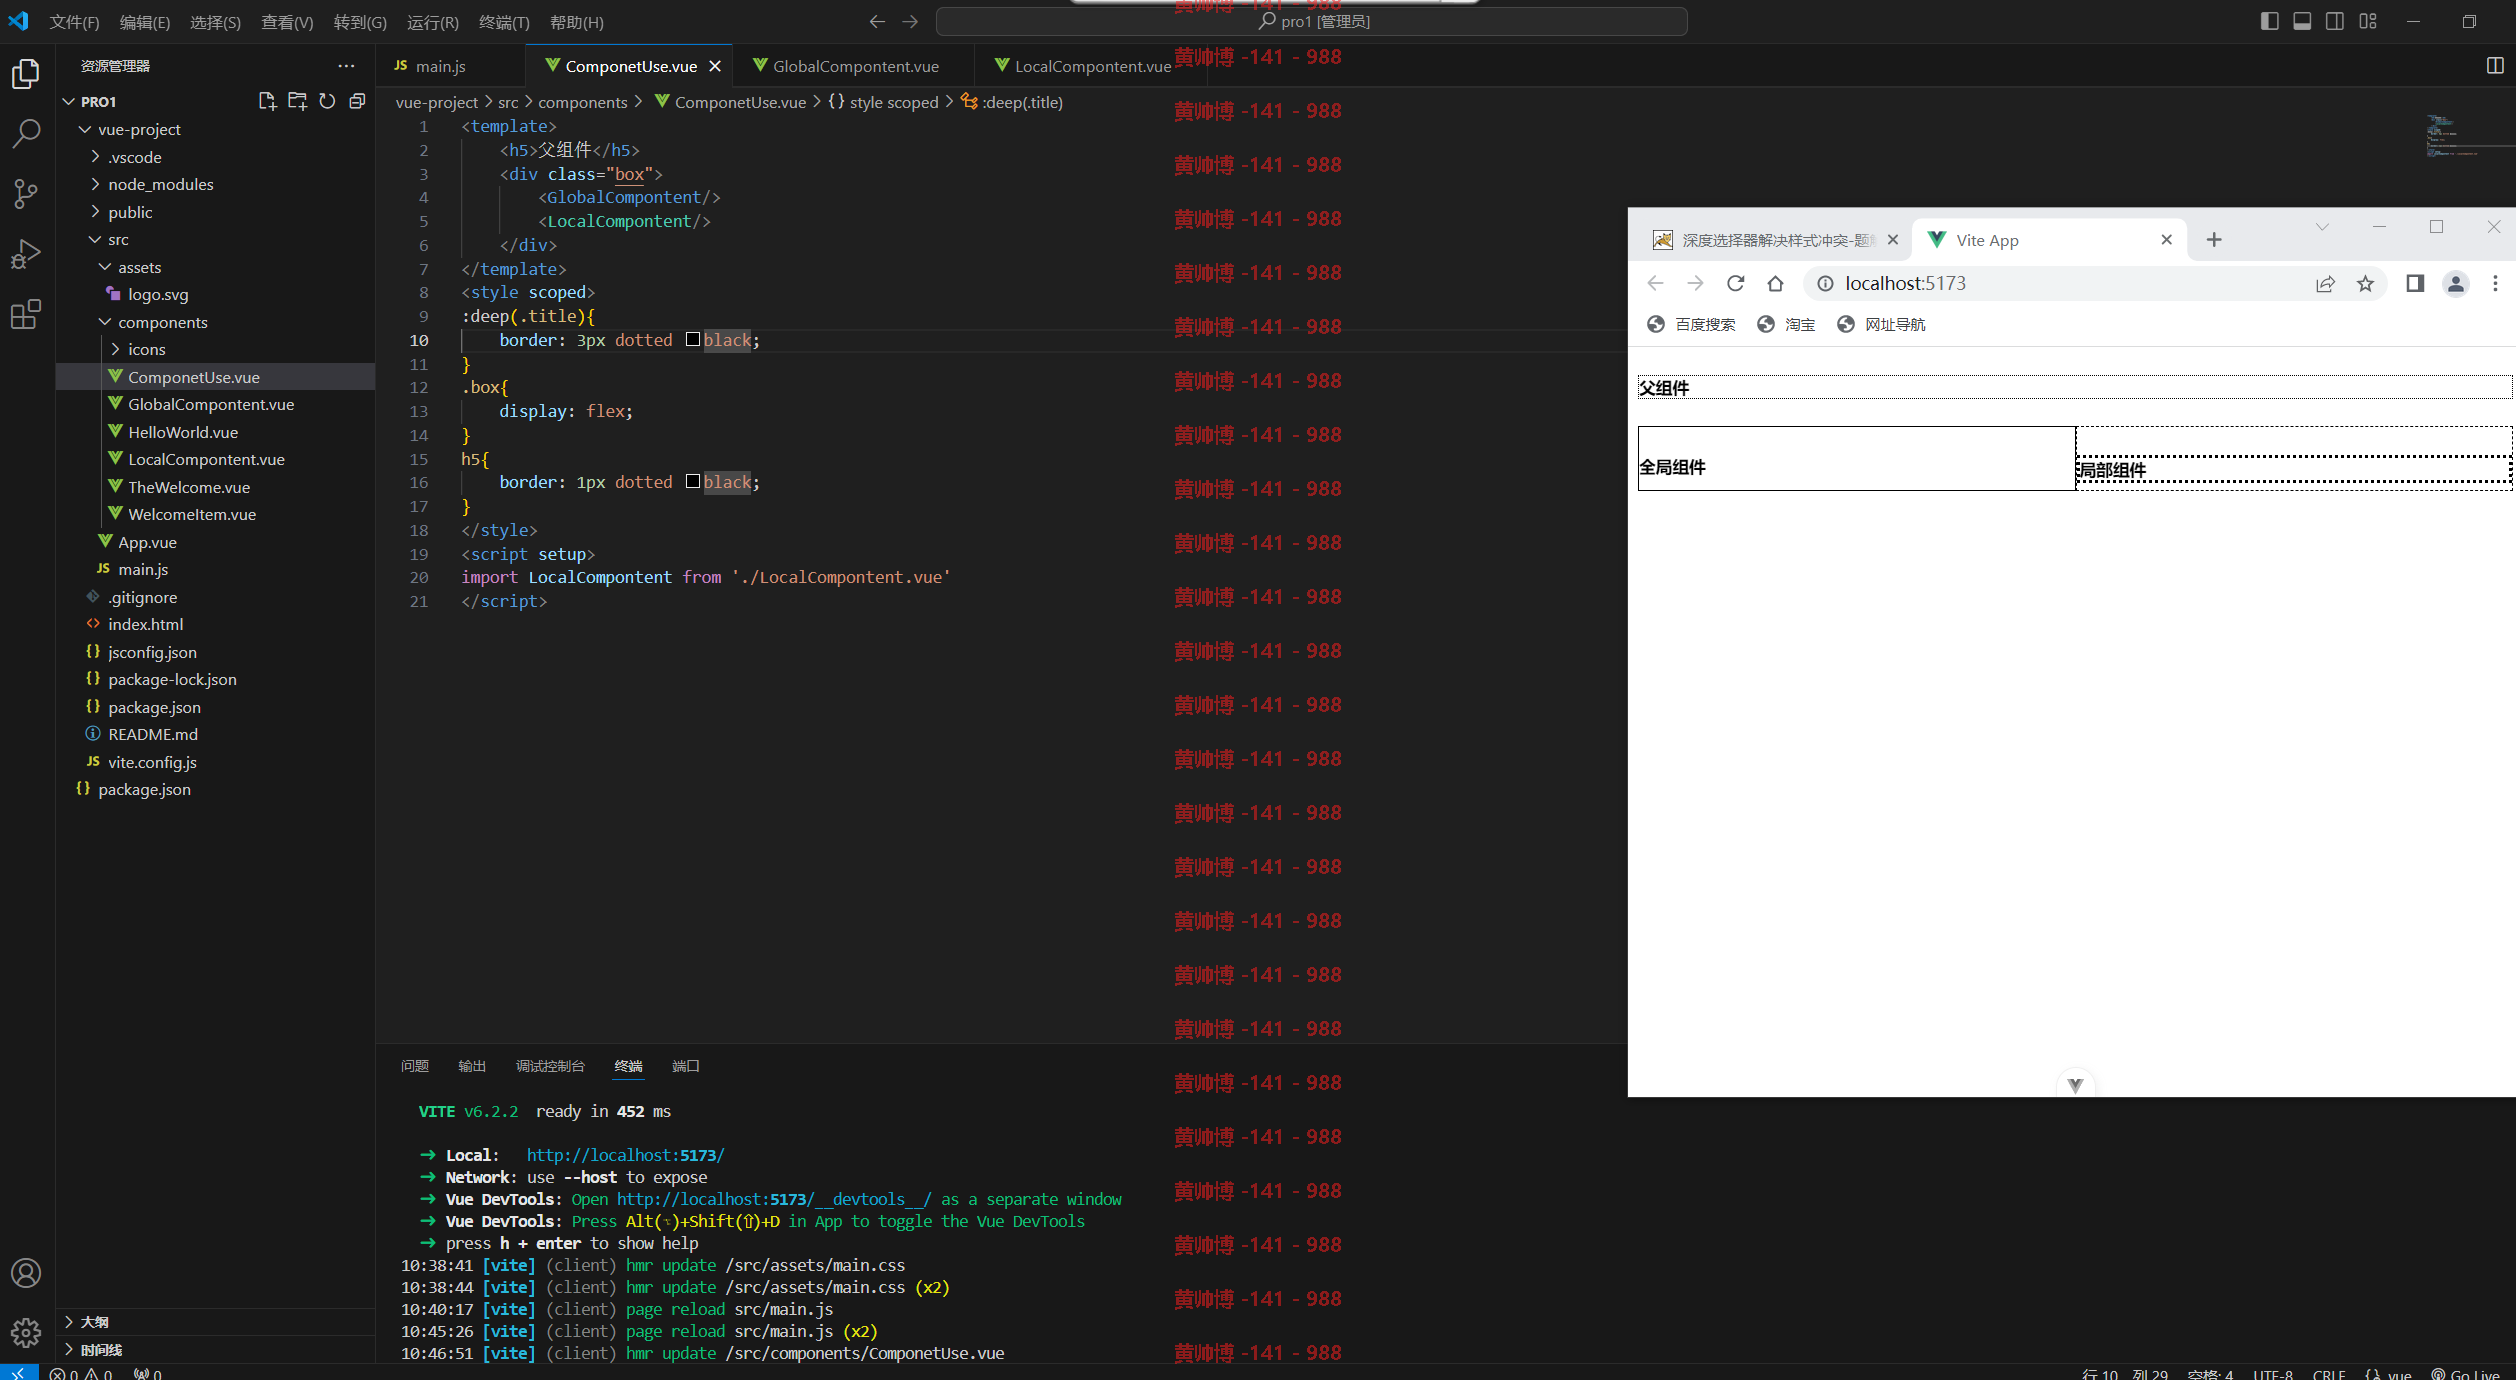Expand the node_modules folder

(x=95, y=184)
